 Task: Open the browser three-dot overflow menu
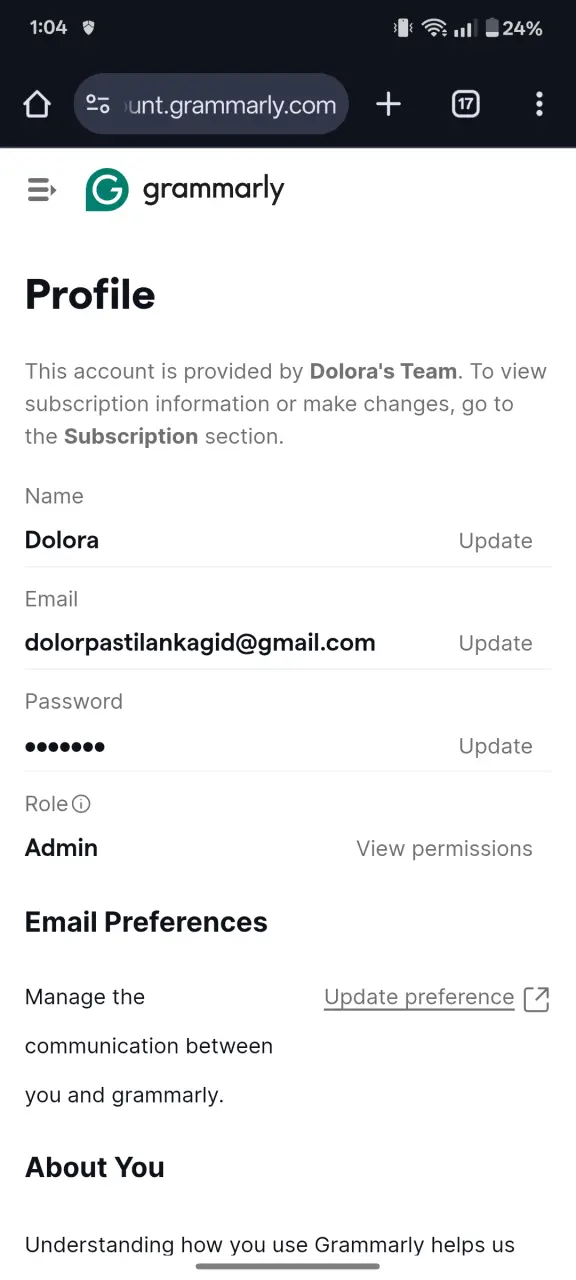click(x=539, y=104)
